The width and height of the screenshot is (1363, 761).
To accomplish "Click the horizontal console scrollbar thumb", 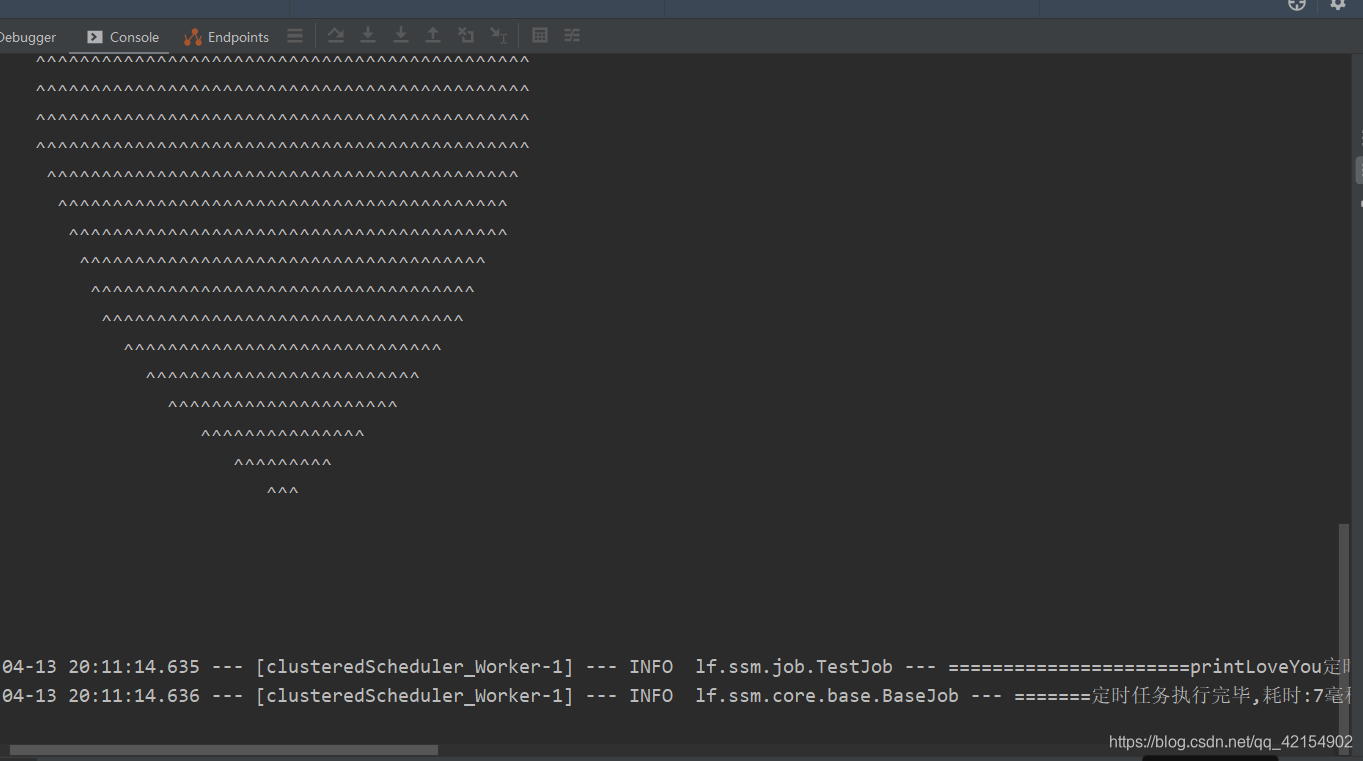I will (x=223, y=750).
